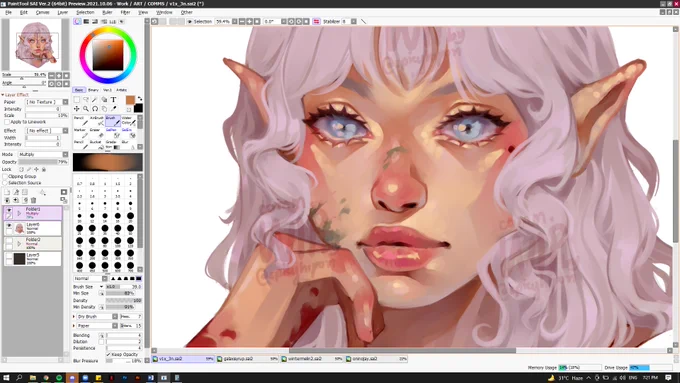This screenshot has height=383, width=680.
Task: Open the brush Normal mode dropdown
Action: pyautogui.click(x=90, y=278)
